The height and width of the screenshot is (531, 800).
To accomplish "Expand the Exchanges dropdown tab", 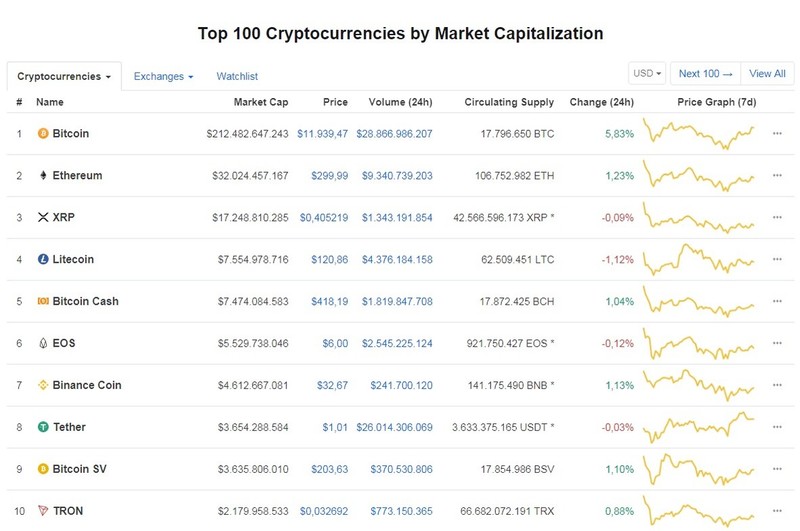I will point(163,77).
